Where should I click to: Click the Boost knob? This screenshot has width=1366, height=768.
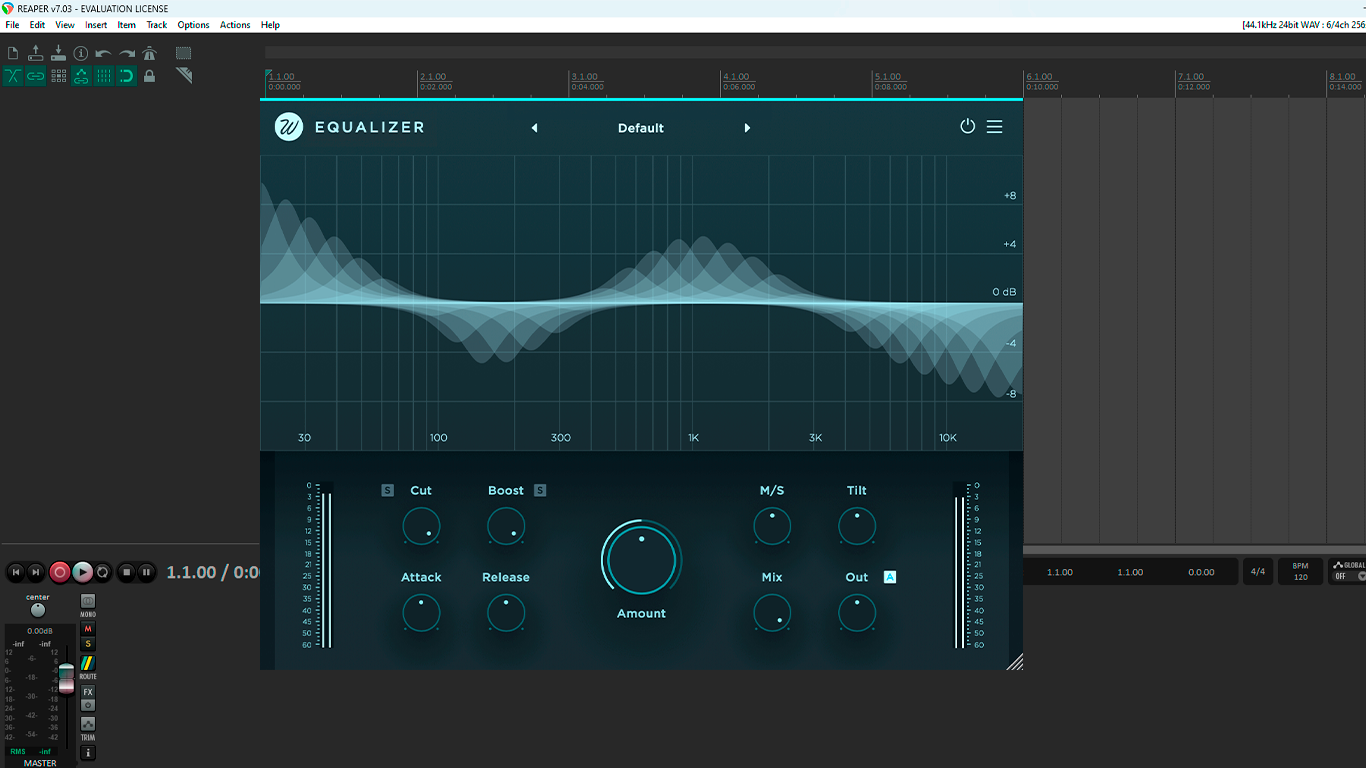point(506,526)
